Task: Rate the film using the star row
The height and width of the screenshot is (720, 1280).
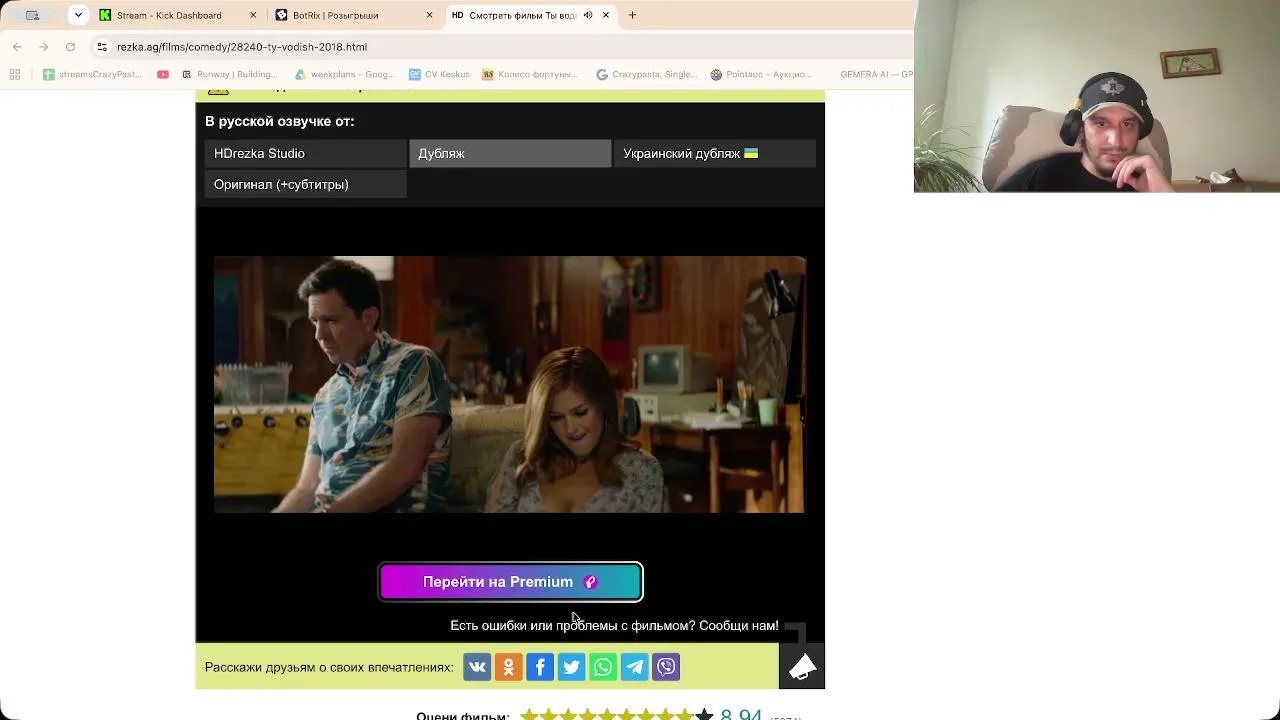Action: click(x=616, y=716)
